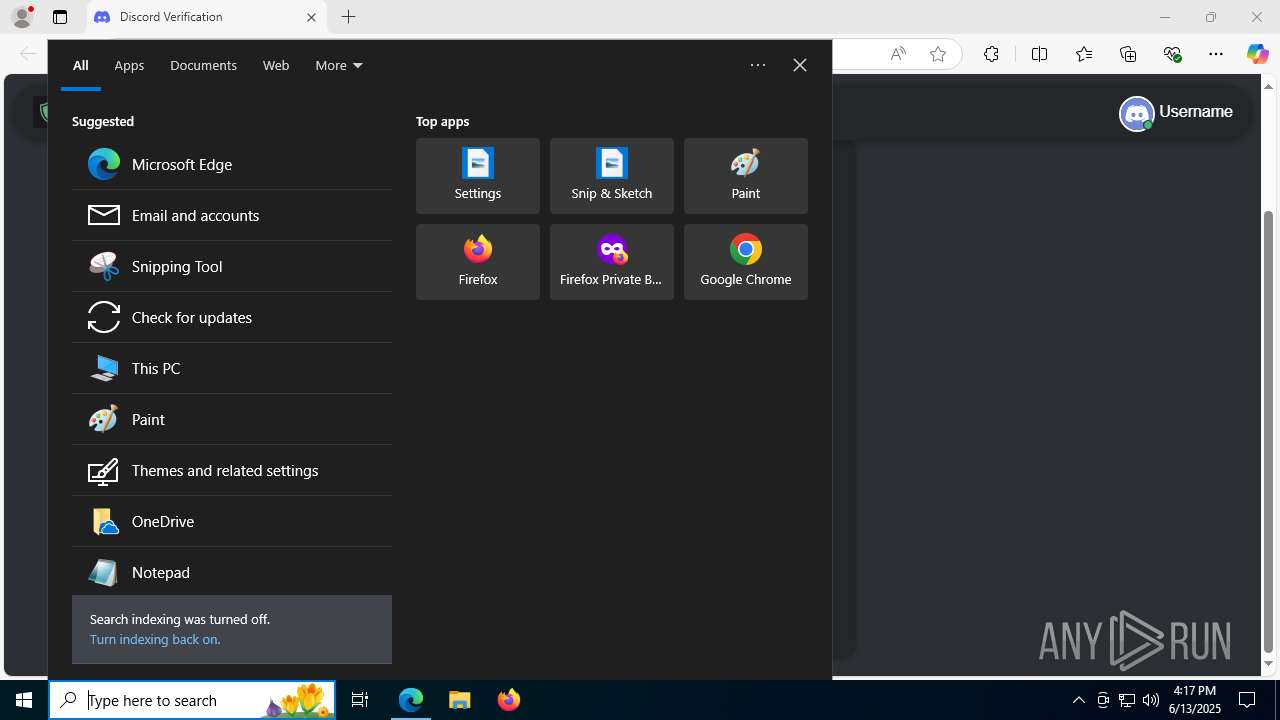Click the Type here to search box
Image resolution: width=1280 pixels, height=720 pixels.
[x=192, y=700]
